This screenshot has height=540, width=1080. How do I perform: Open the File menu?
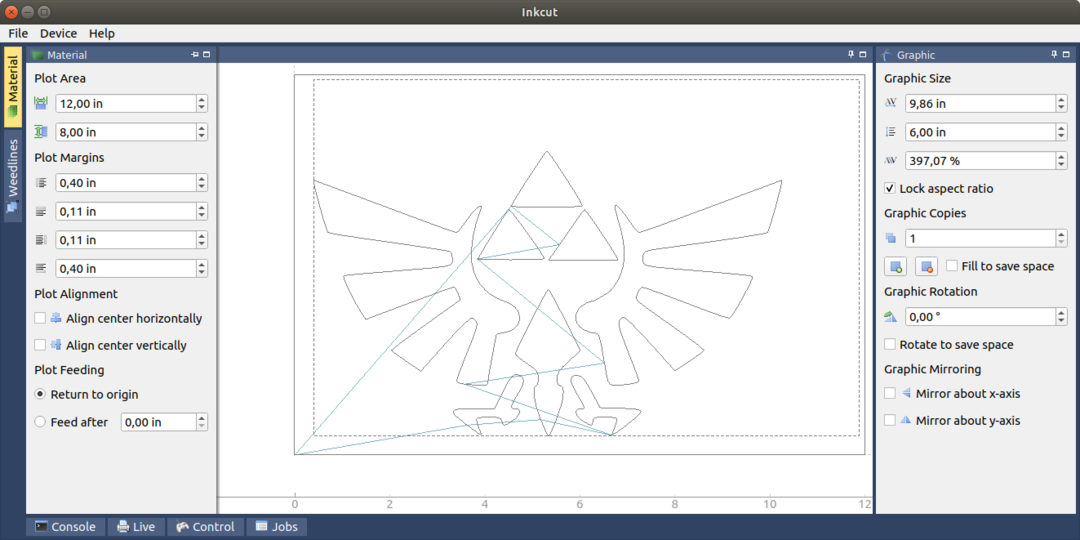pyautogui.click(x=18, y=33)
